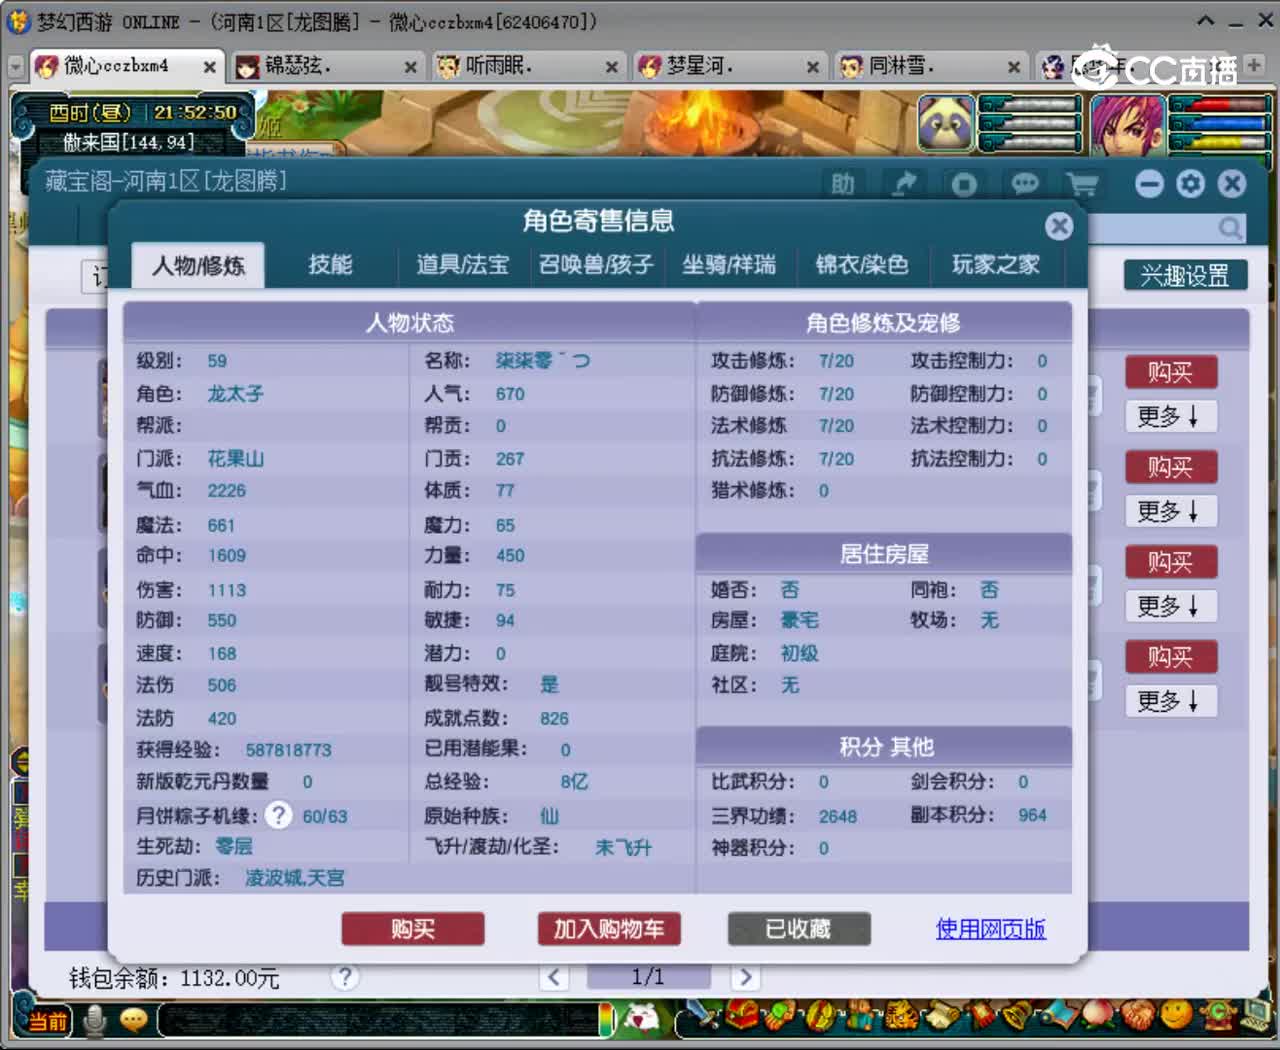Close the 锦瑟弦 tab
The height and width of the screenshot is (1050, 1280).
(x=411, y=67)
